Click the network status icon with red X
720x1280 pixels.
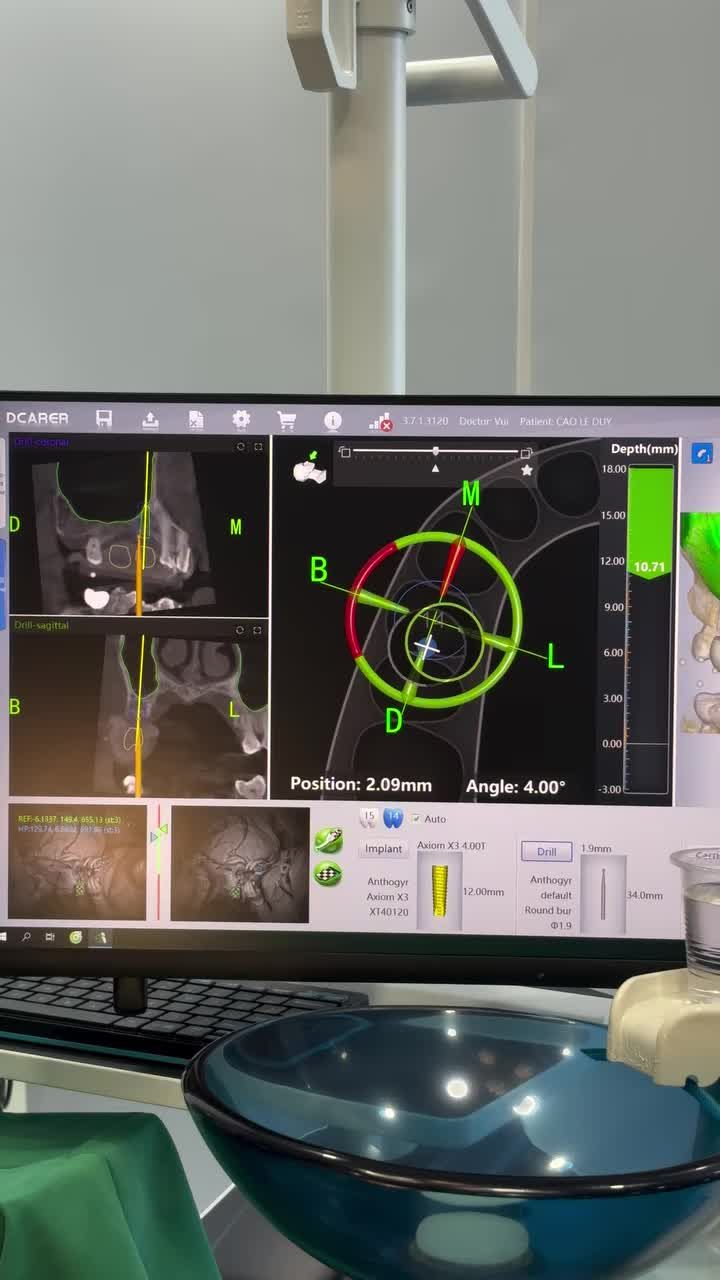coord(380,422)
